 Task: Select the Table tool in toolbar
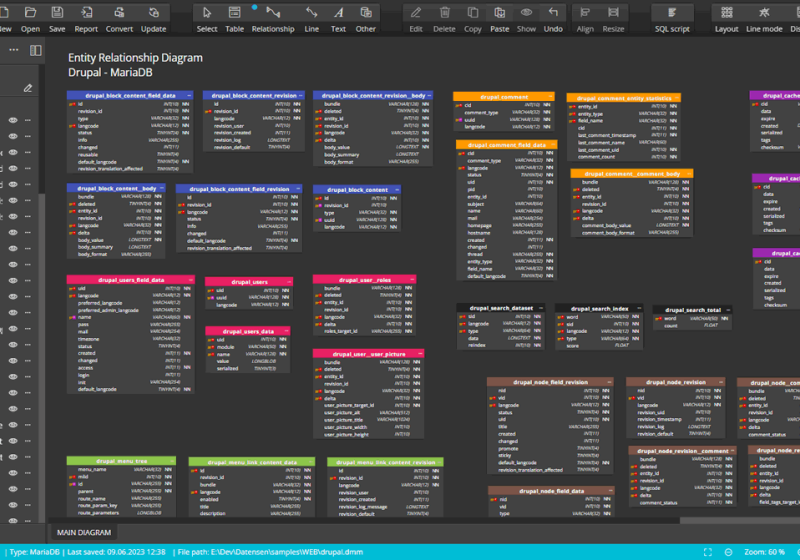tap(234, 13)
